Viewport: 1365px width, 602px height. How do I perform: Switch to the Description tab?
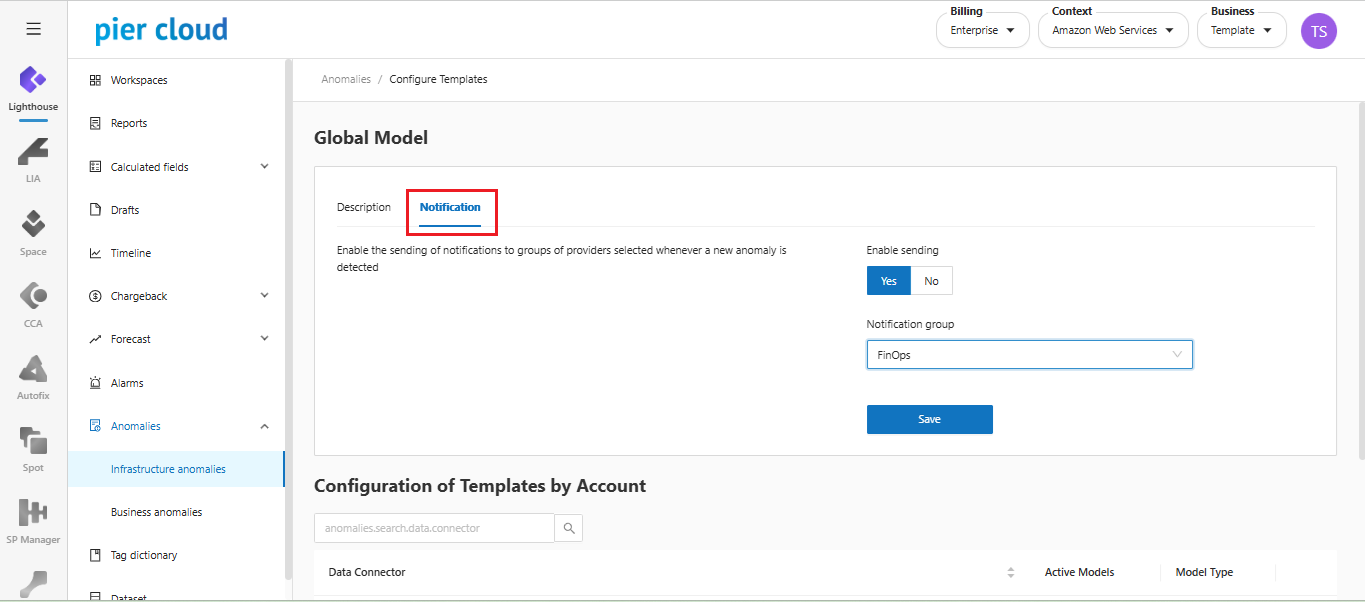(x=364, y=207)
